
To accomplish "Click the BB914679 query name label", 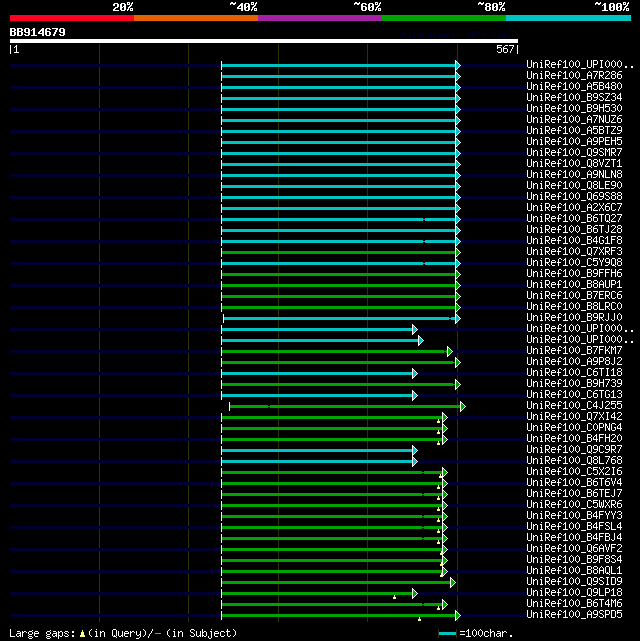I will pos(38,32).
